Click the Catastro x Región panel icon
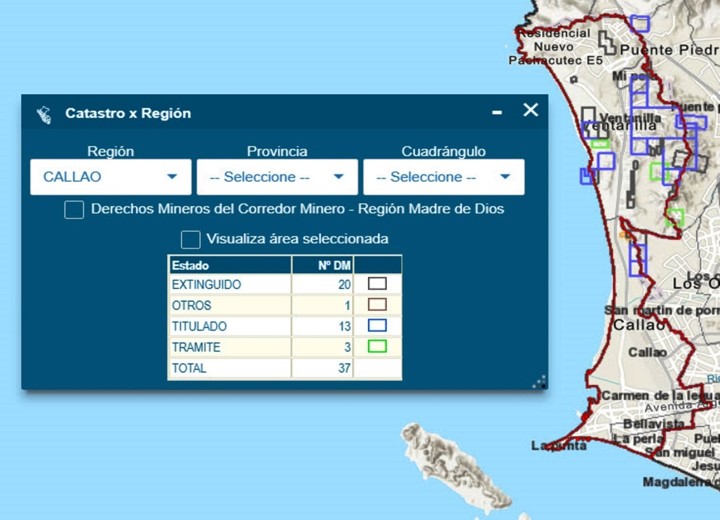Image resolution: width=720 pixels, height=520 pixels. click(x=44, y=114)
